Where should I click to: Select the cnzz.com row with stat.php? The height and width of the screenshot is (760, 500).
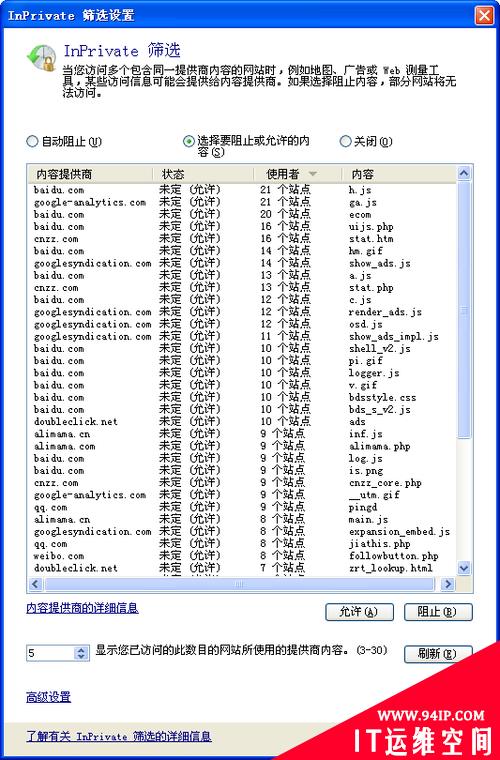242,287
